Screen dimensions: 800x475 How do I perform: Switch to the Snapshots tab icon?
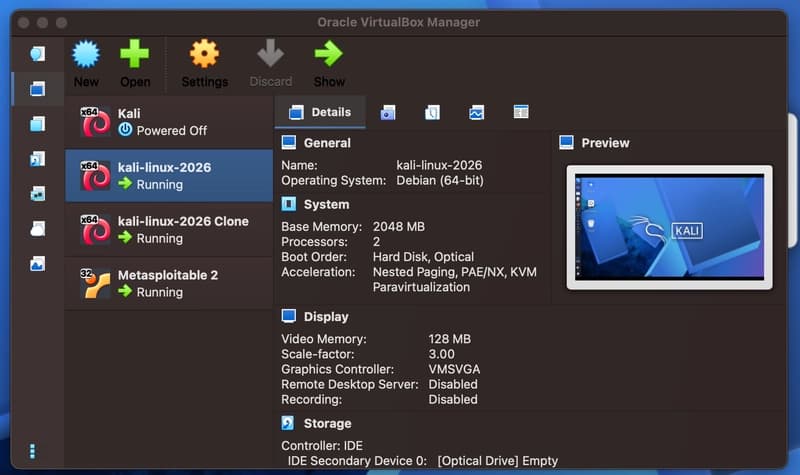[x=388, y=112]
